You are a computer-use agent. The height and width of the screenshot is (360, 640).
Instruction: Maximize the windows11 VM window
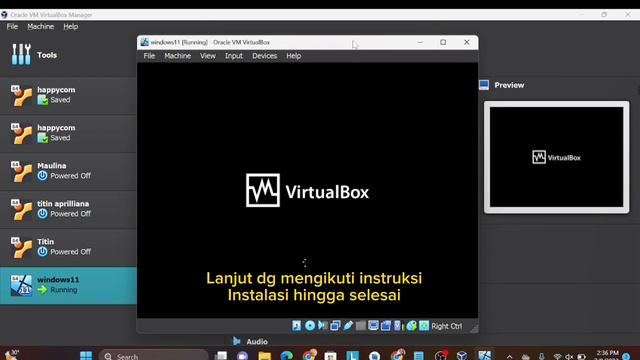click(443, 42)
